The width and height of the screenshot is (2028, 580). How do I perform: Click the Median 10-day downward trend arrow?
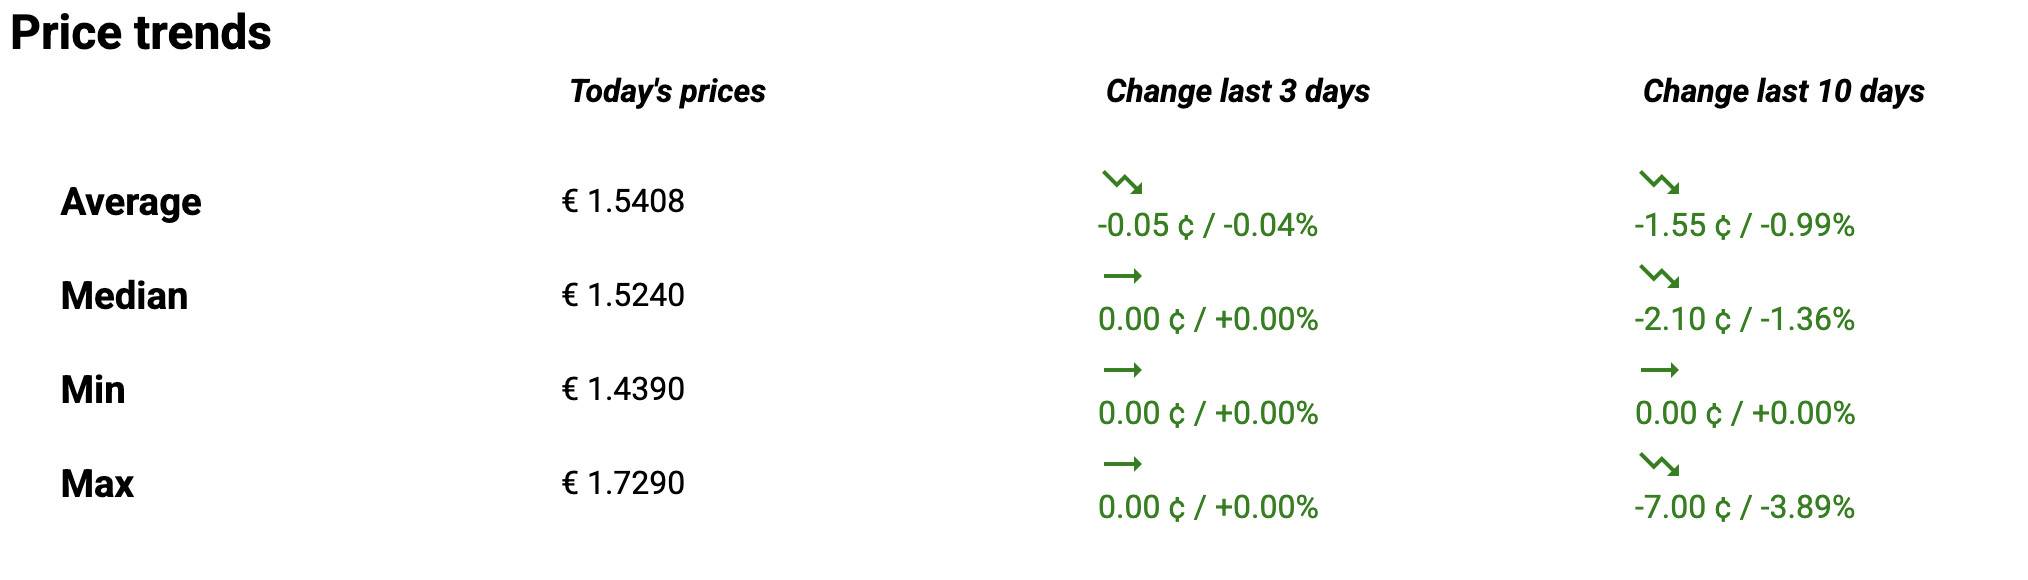pyautogui.click(x=1659, y=276)
